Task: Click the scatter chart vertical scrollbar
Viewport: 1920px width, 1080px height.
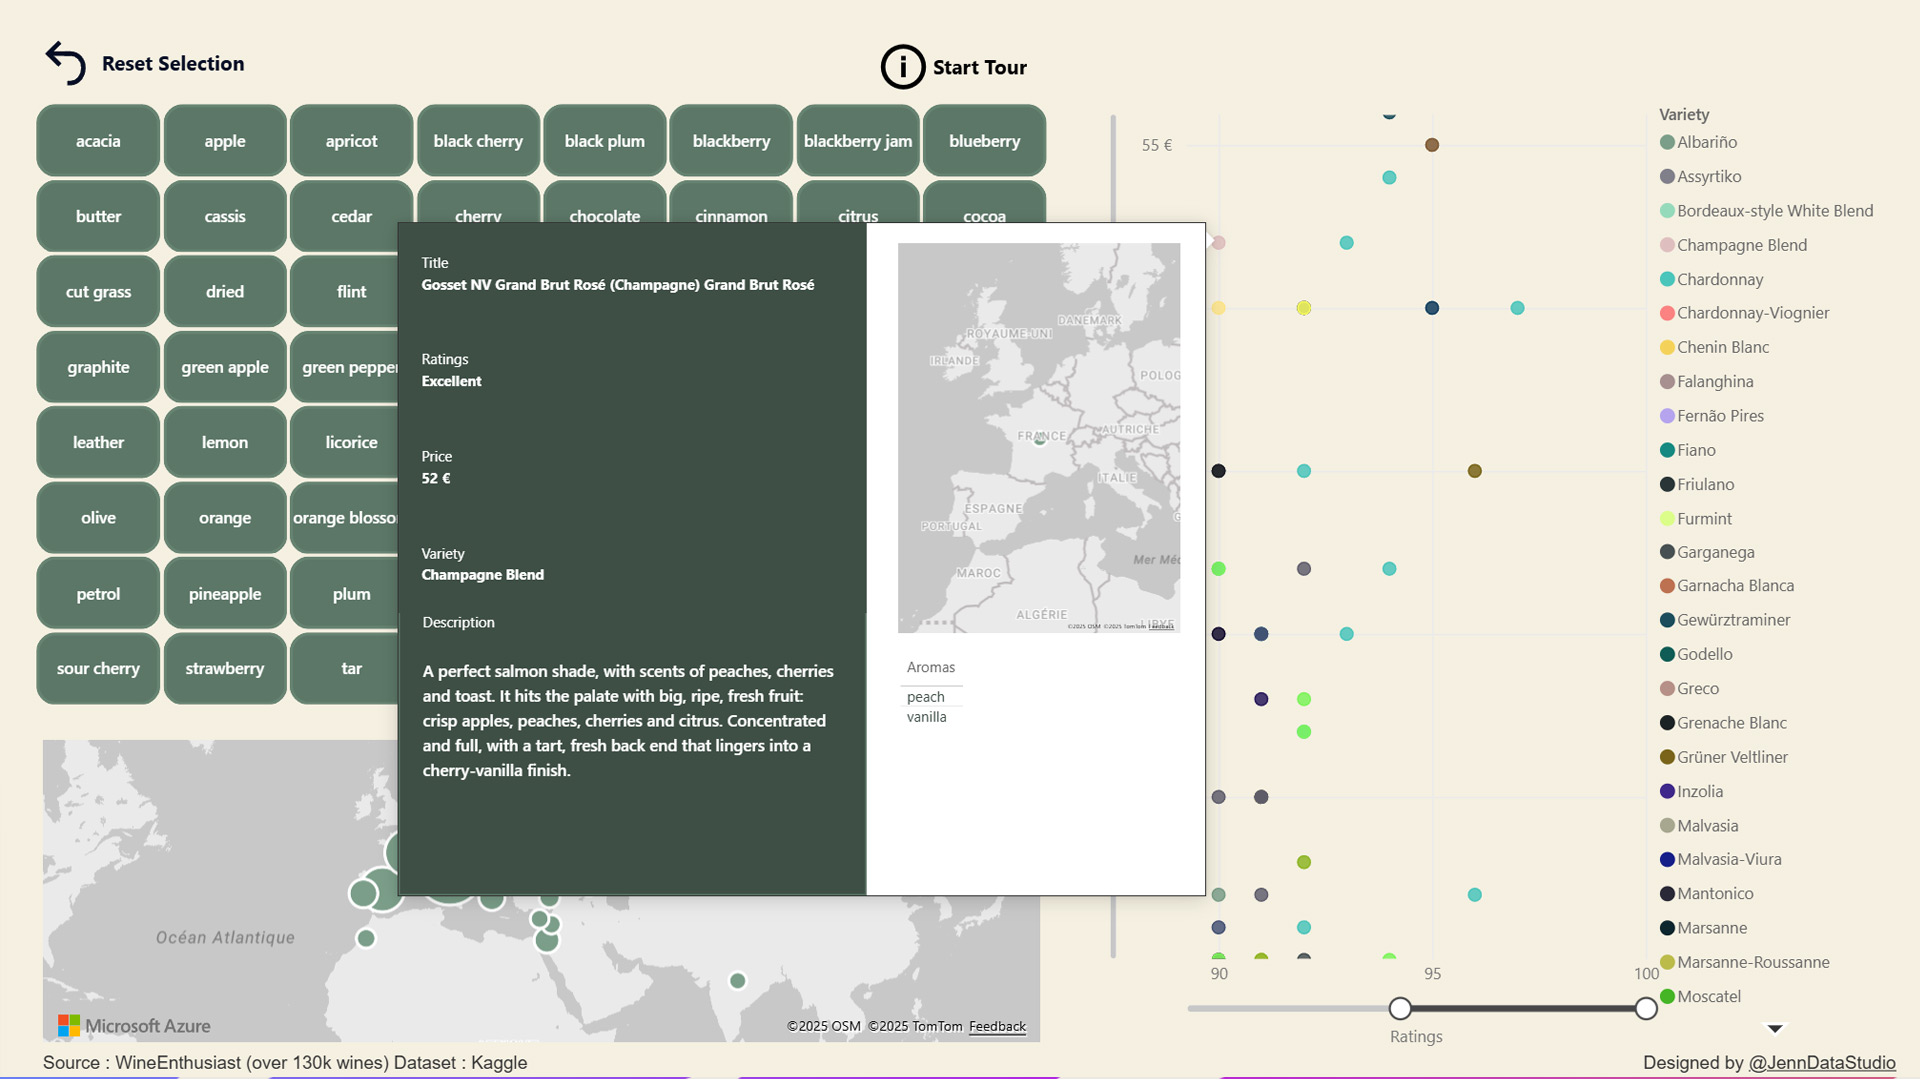Action: [1113, 536]
